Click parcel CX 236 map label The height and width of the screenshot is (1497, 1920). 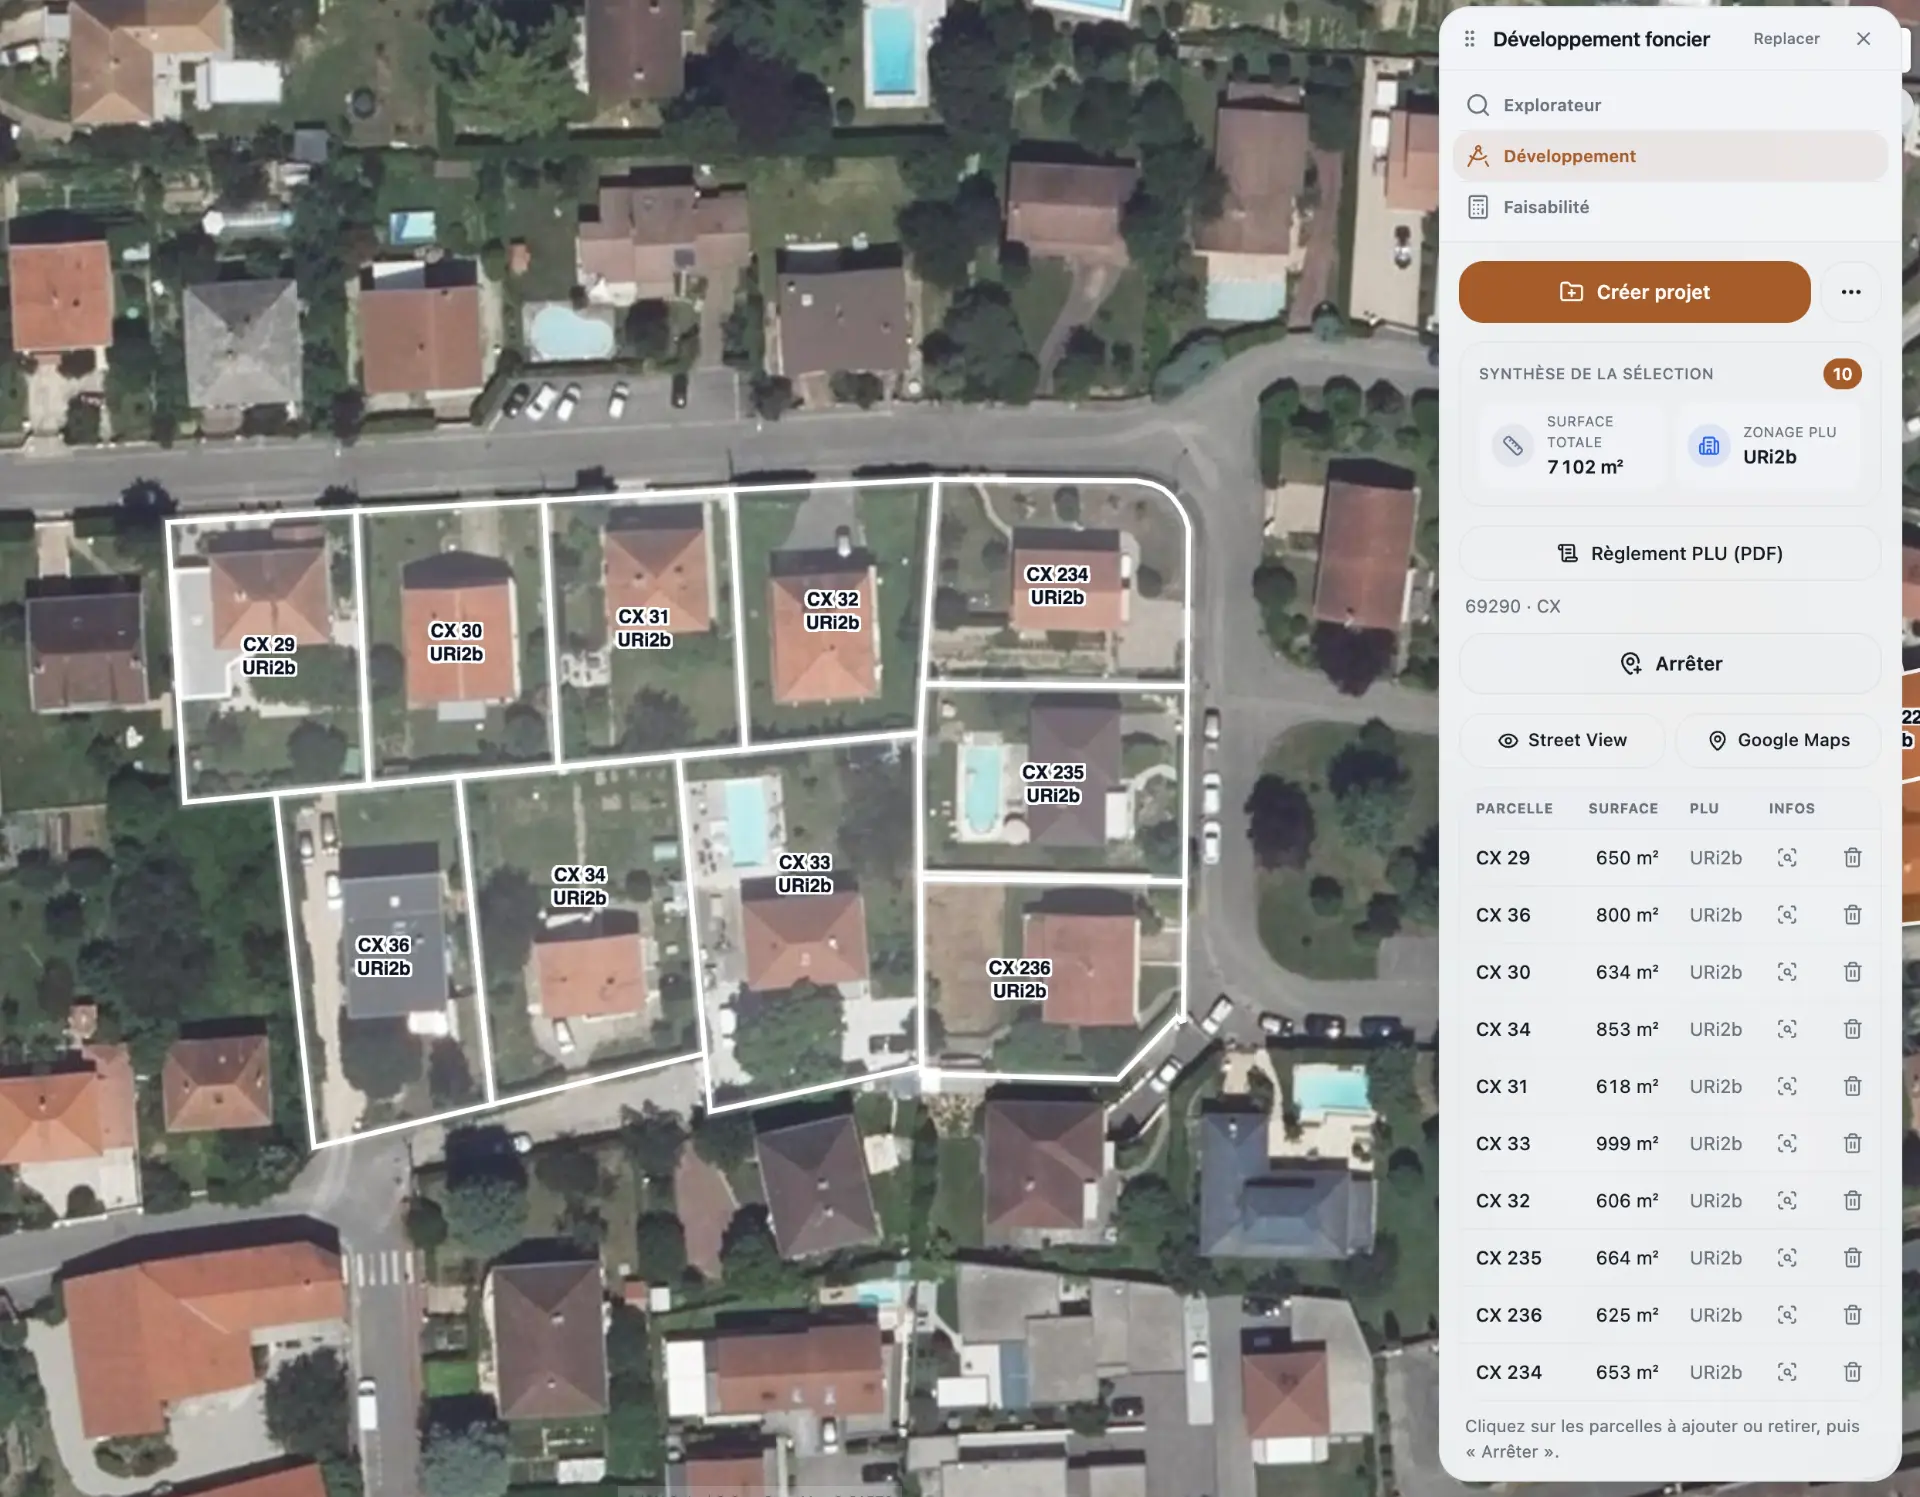tap(1019, 979)
